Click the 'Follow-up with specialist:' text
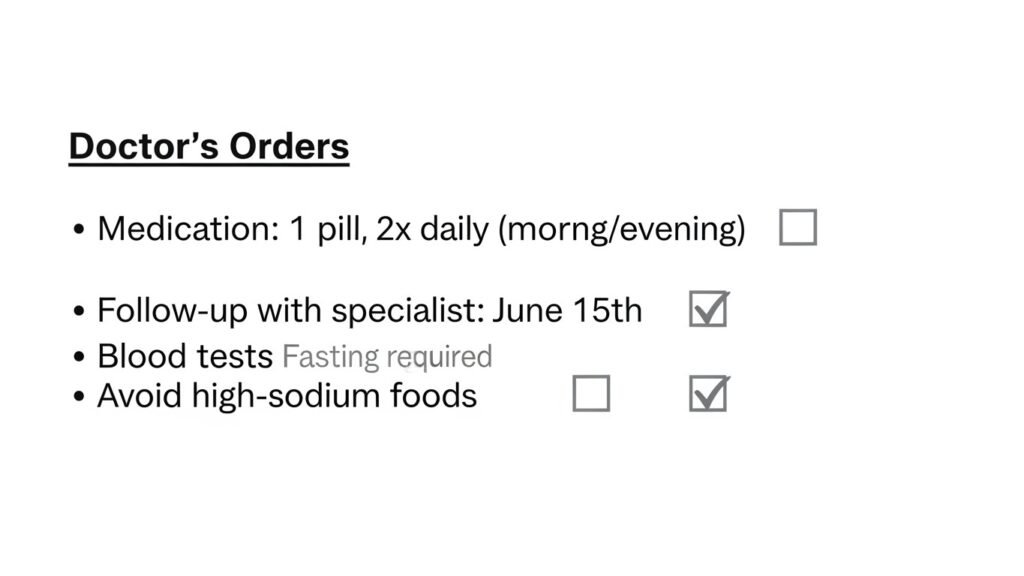This screenshot has height=576, width=1024. click(x=291, y=310)
